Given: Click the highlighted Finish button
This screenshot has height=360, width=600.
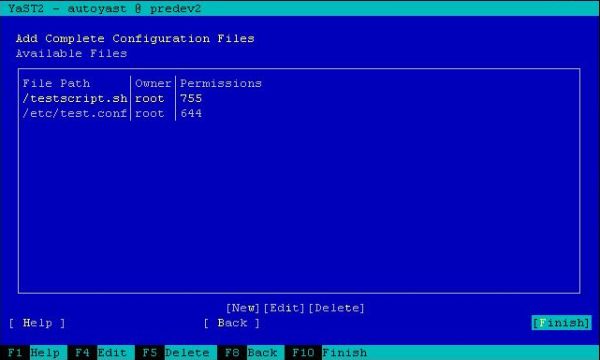Looking at the screenshot, I should (561, 323).
